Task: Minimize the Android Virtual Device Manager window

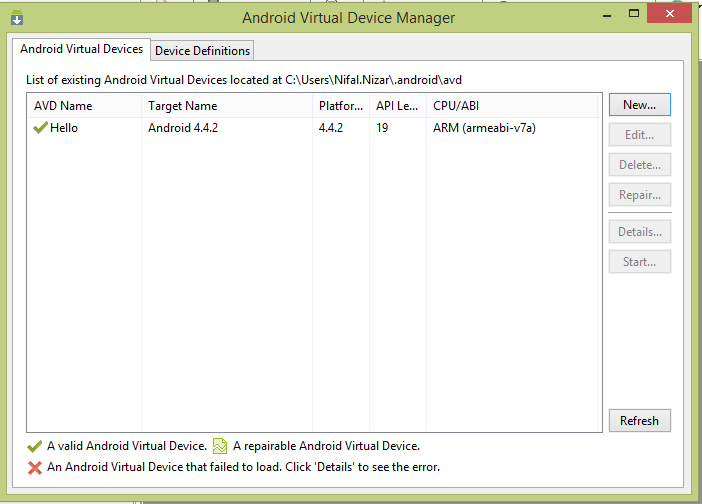Action: tap(607, 15)
